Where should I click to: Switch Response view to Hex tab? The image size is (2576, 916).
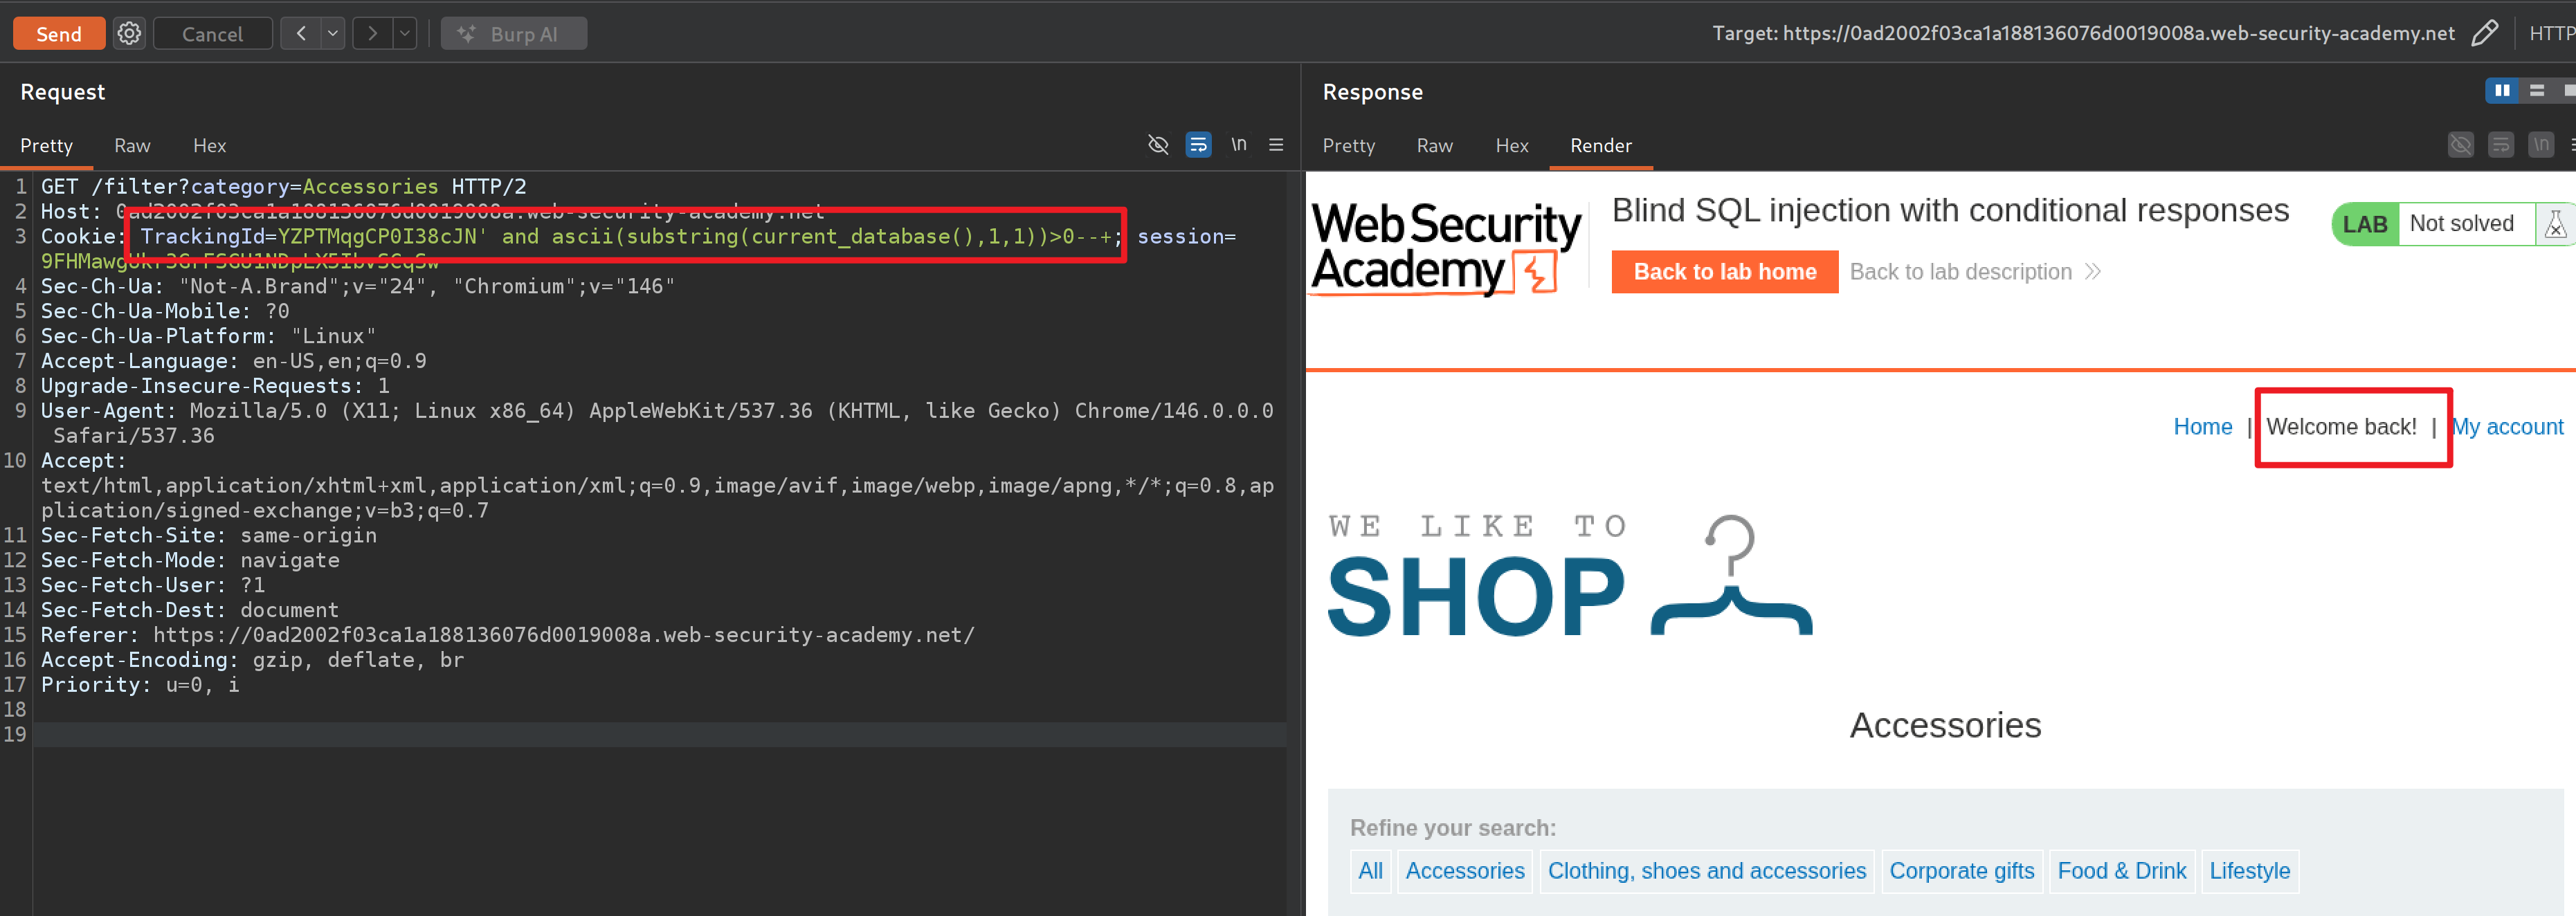tap(1511, 146)
